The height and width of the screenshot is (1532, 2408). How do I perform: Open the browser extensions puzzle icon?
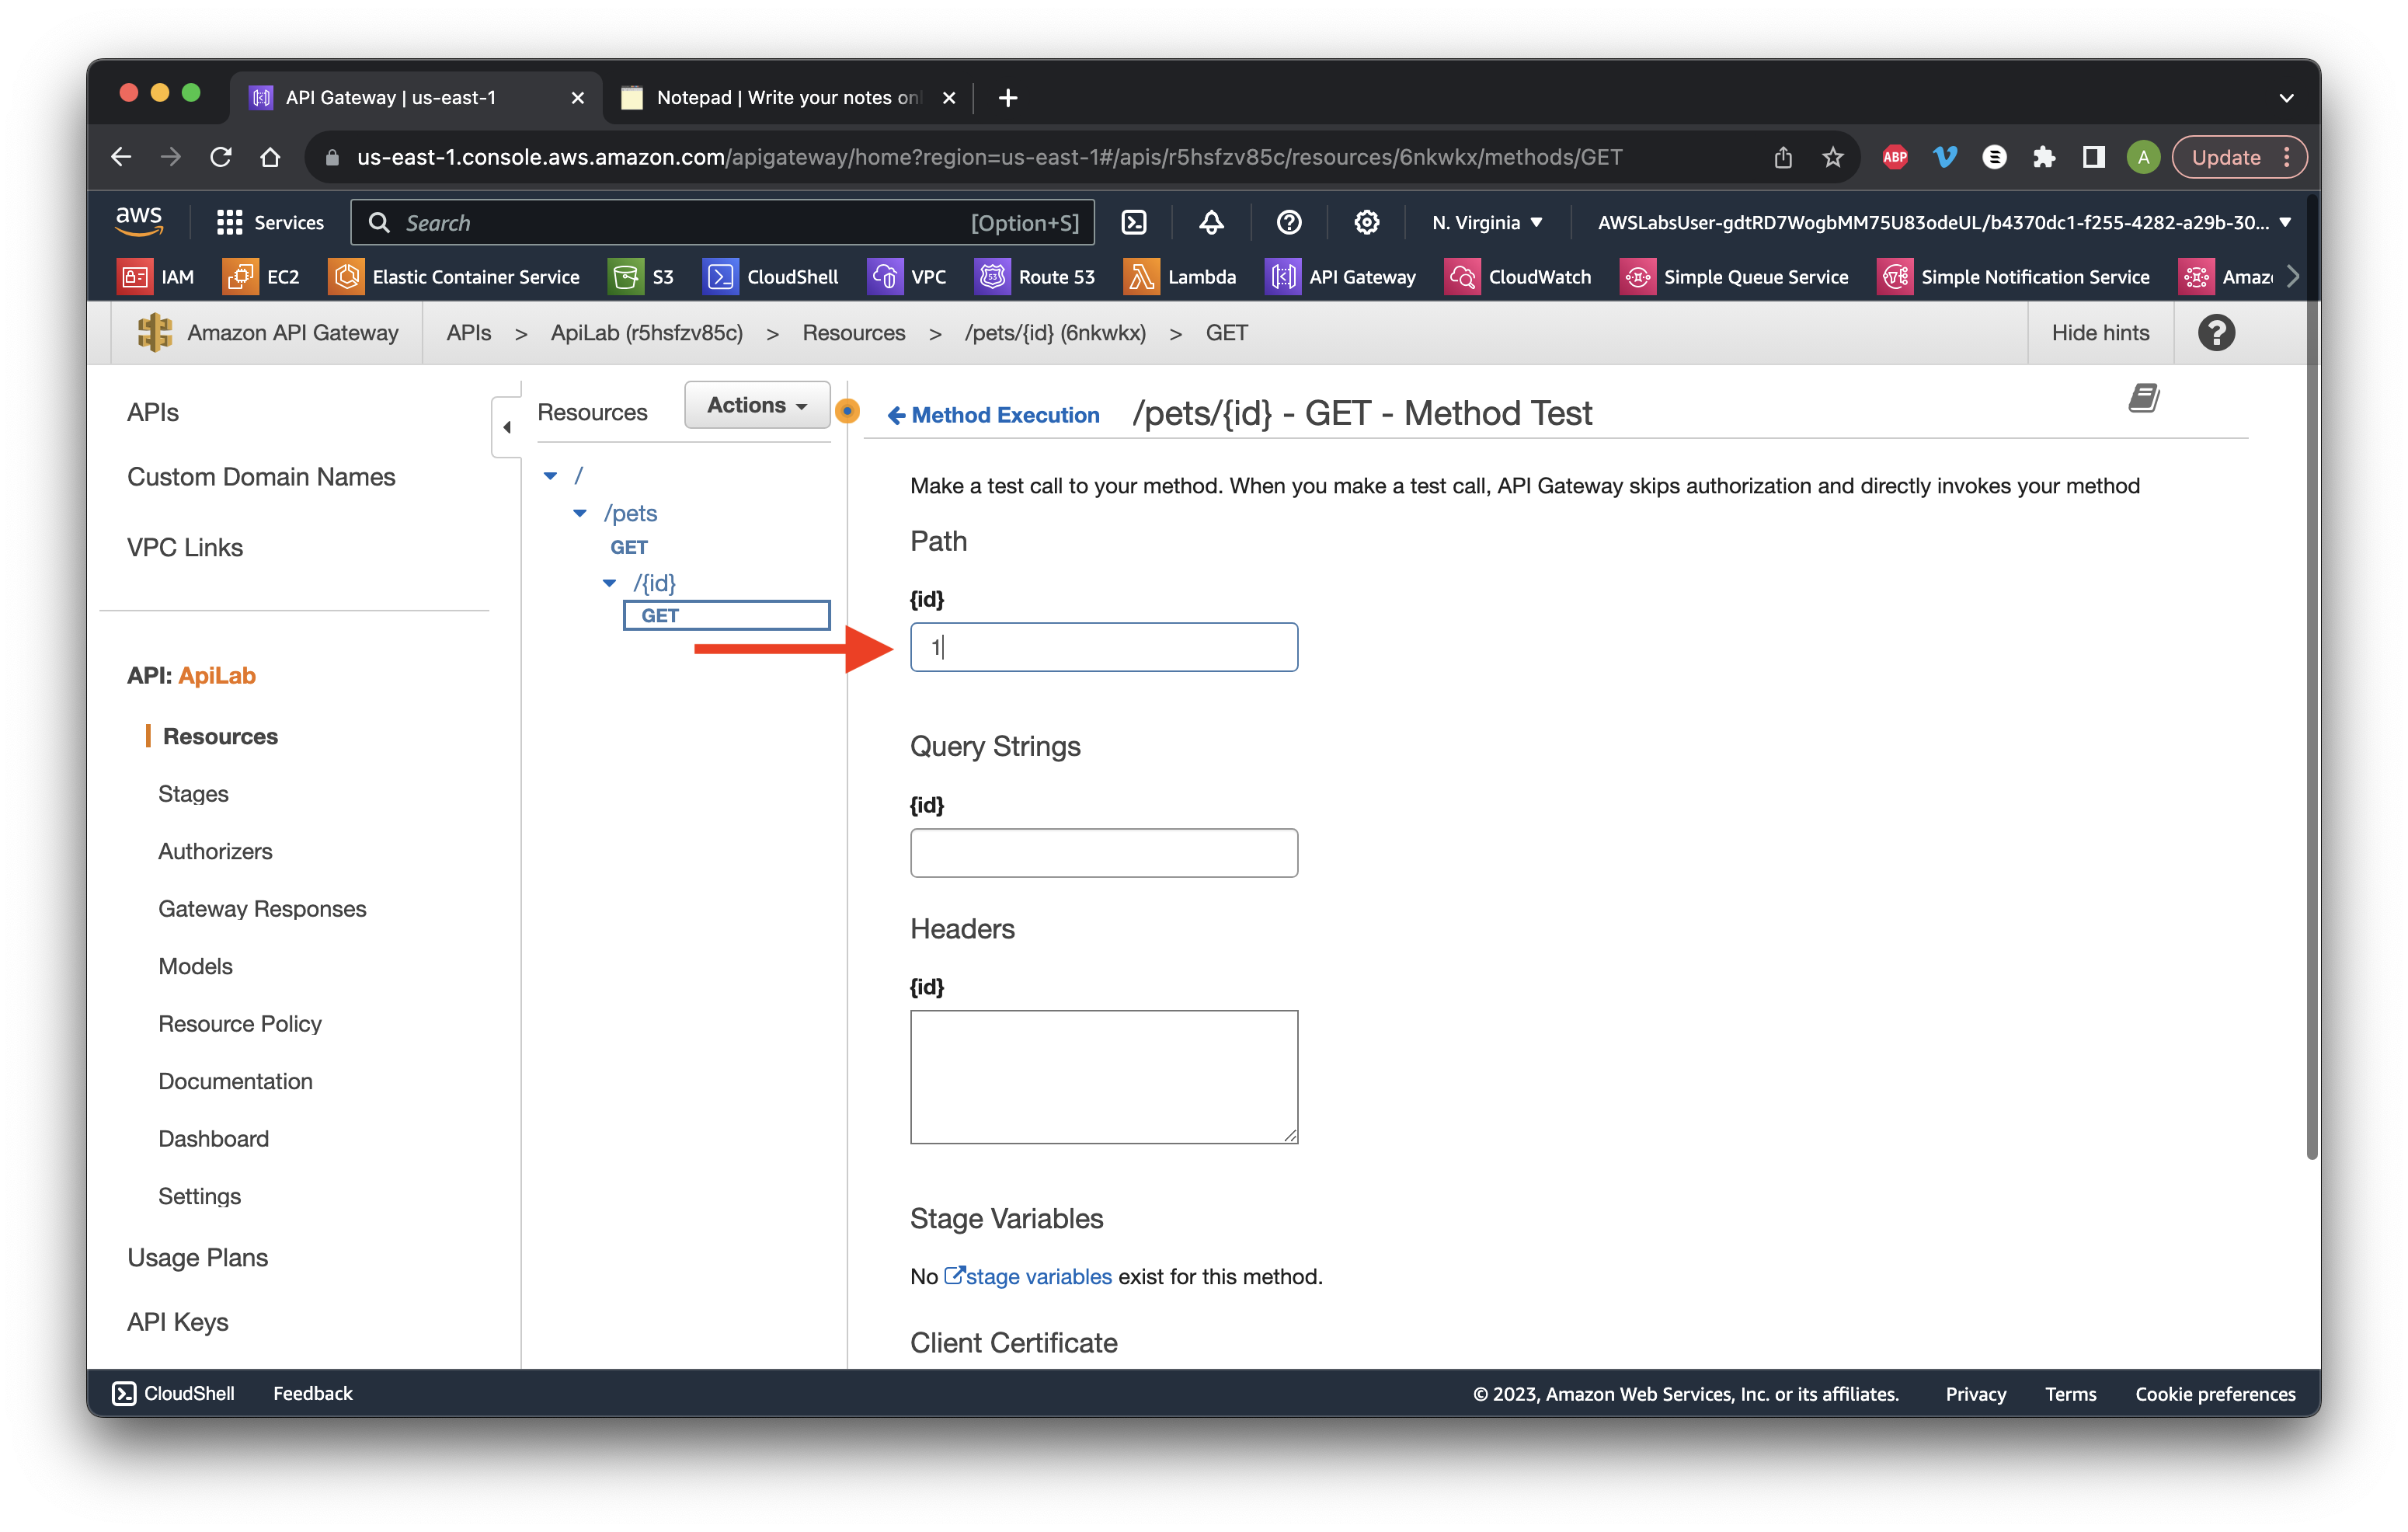[x=2043, y=157]
